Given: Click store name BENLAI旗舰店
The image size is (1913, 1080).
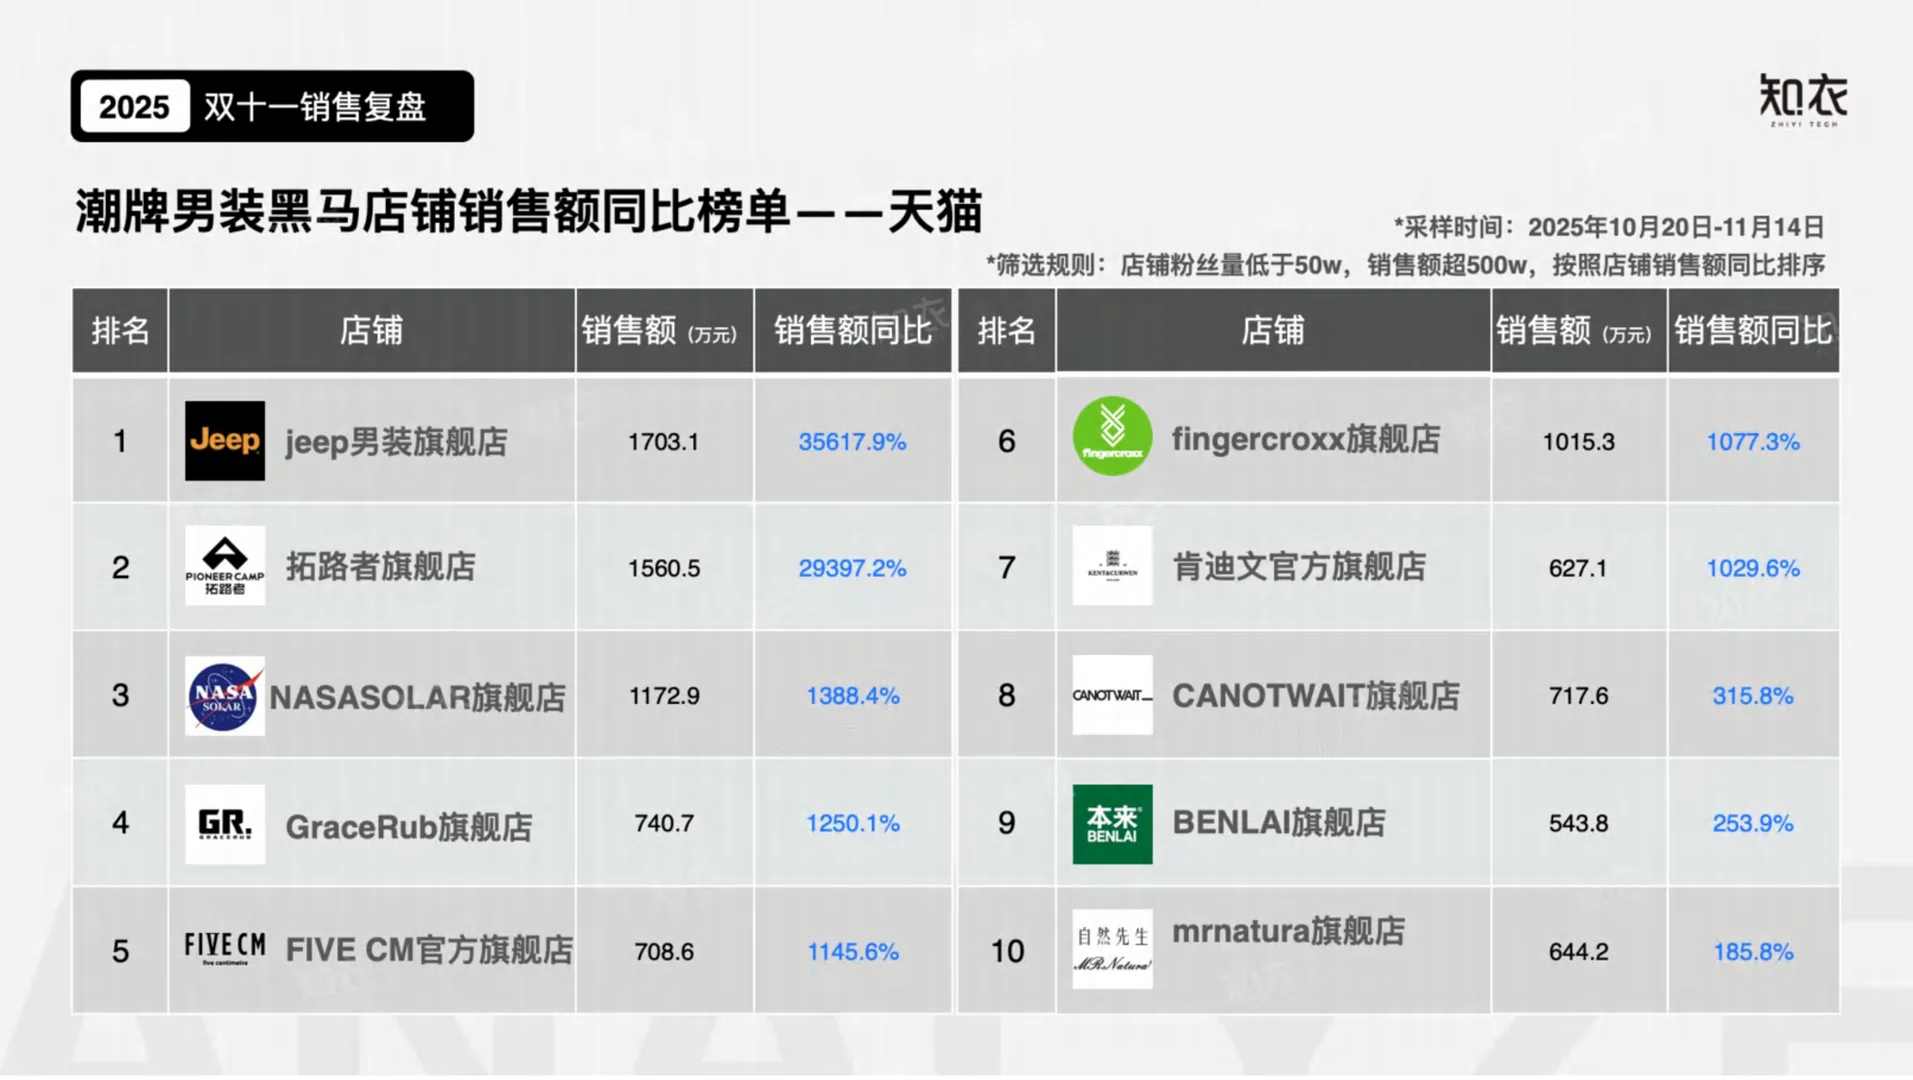Looking at the screenshot, I should 1279,822.
